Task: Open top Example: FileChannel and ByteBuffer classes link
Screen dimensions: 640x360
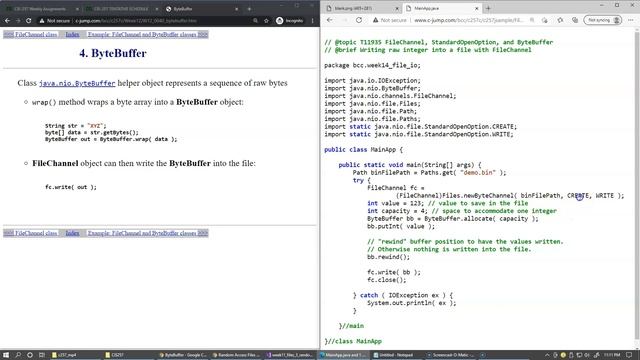Action: [148, 35]
